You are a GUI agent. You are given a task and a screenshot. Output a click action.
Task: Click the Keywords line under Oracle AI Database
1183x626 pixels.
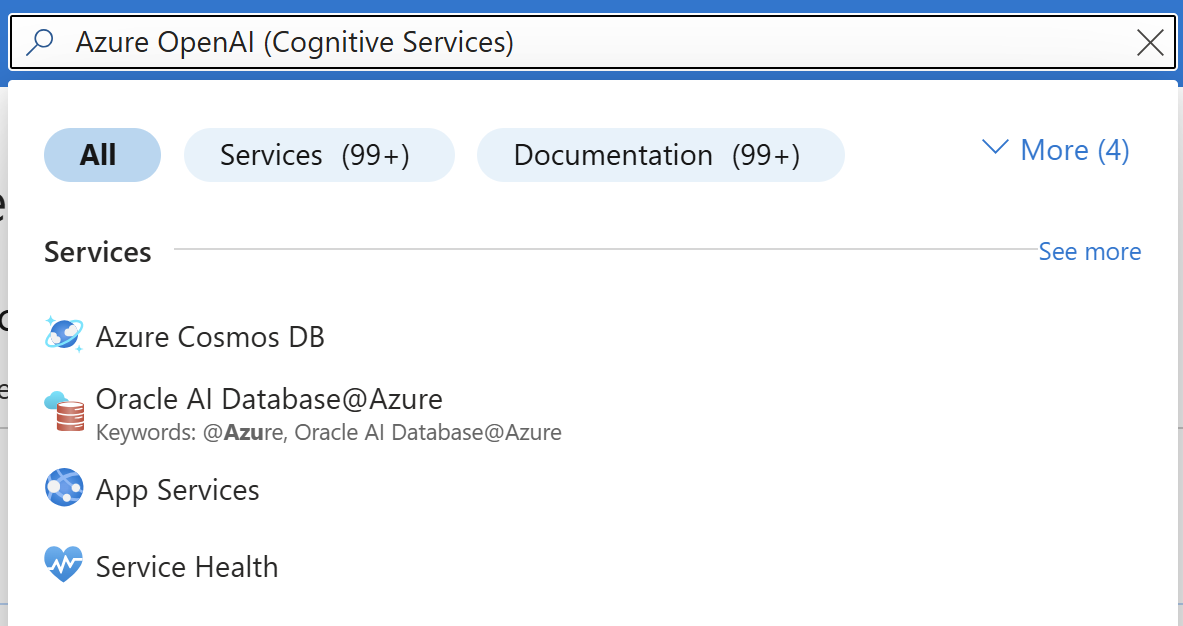click(x=328, y=432)
